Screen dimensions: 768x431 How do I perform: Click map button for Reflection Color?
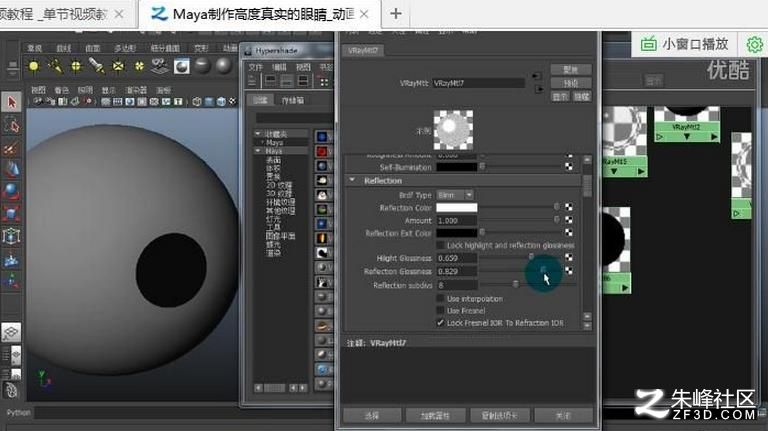(x=569, y=207)
